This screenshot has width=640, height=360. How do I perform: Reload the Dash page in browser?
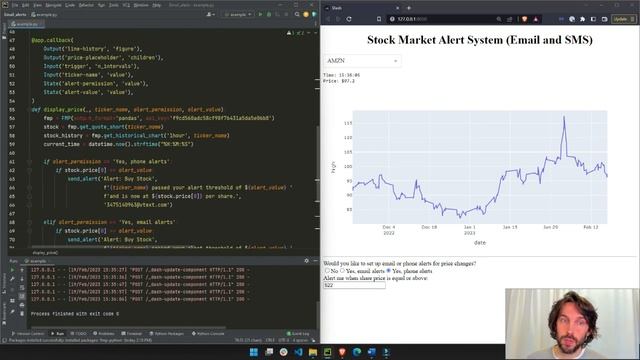[349, 19]
